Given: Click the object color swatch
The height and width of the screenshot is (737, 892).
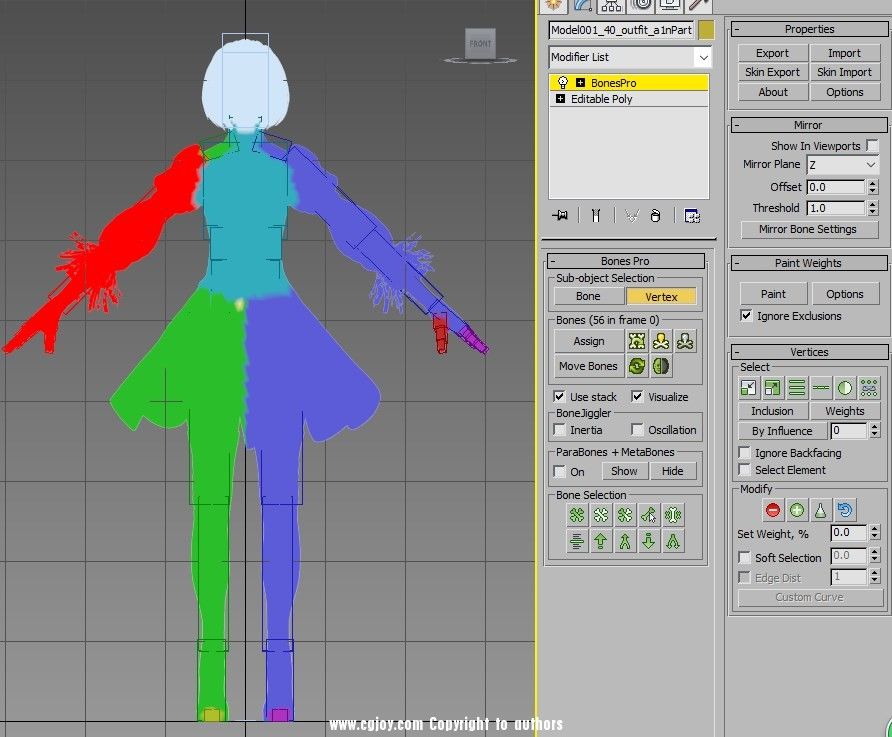Looking at the screenshot, I should tap(706, 30).
